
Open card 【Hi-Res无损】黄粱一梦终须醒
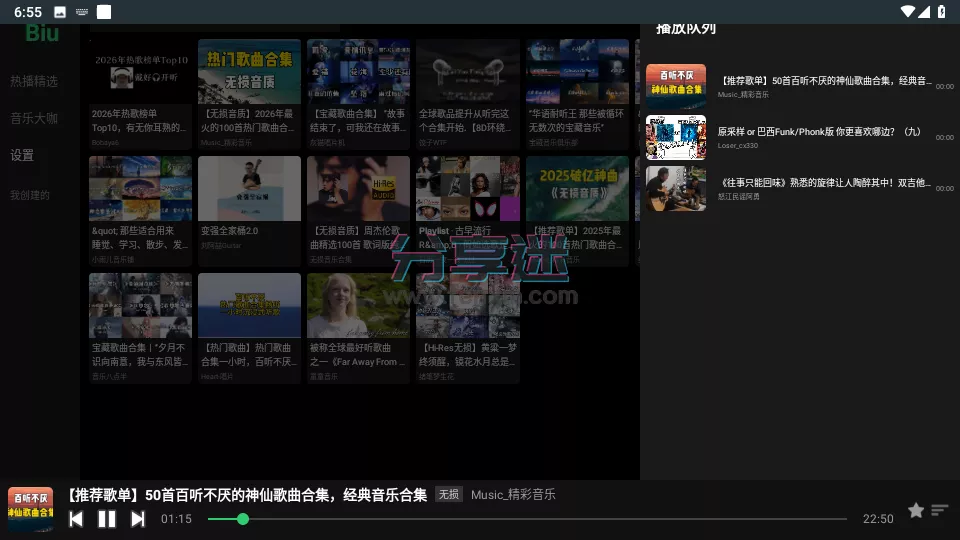coord(468,328)
